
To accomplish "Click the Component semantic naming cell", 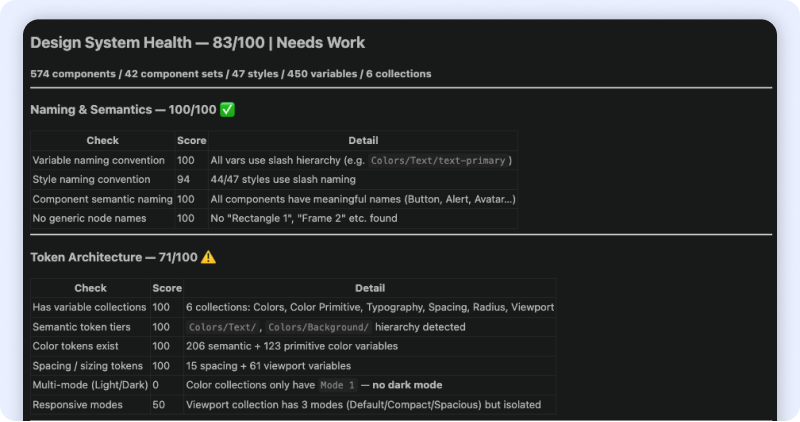I will tap(102, 199).
